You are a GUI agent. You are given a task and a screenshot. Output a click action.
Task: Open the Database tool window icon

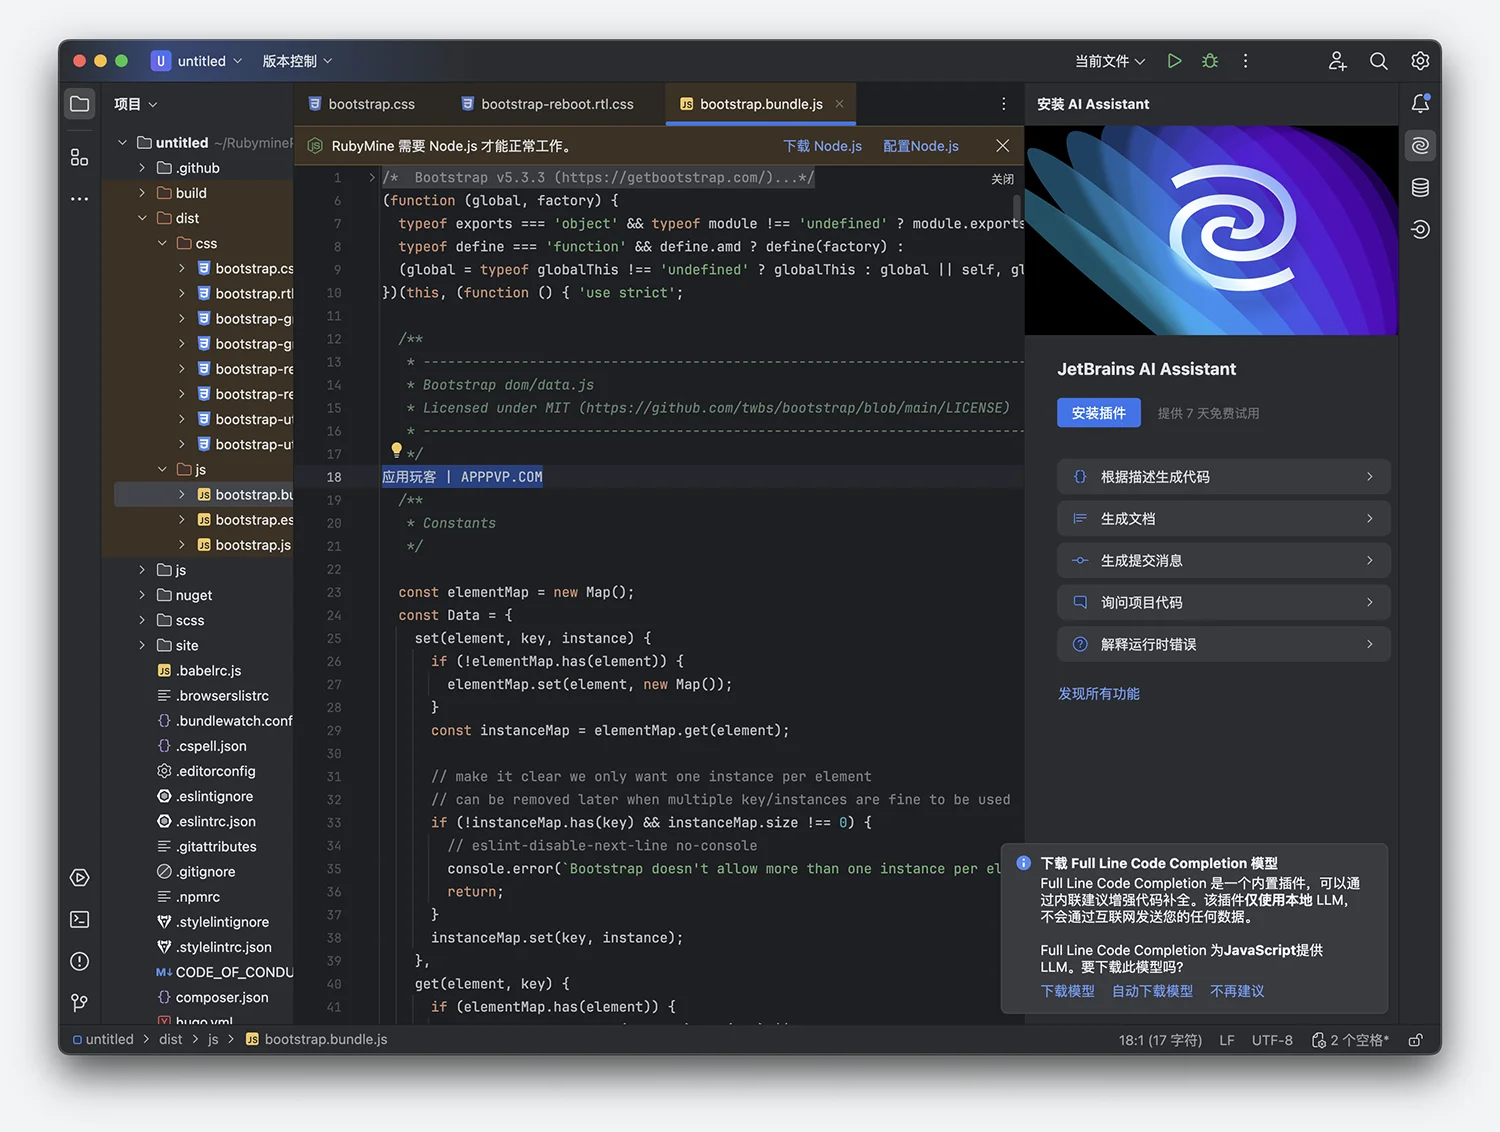[1420, 188]
